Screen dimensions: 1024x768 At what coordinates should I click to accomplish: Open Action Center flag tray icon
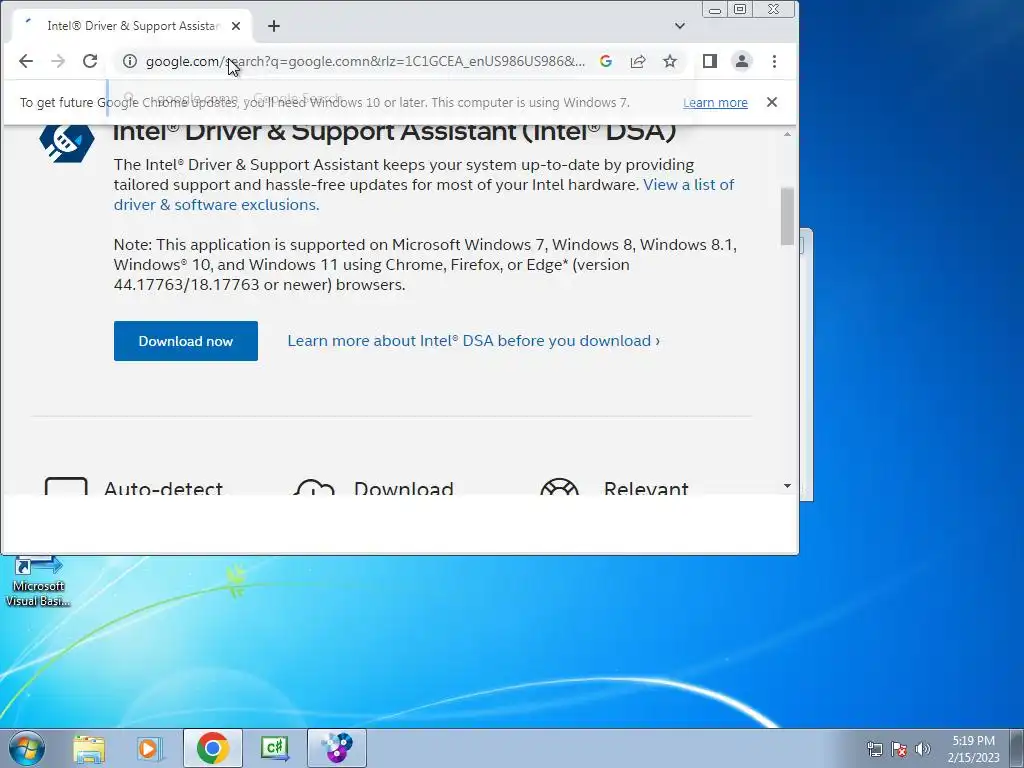(x=899, y=749)
